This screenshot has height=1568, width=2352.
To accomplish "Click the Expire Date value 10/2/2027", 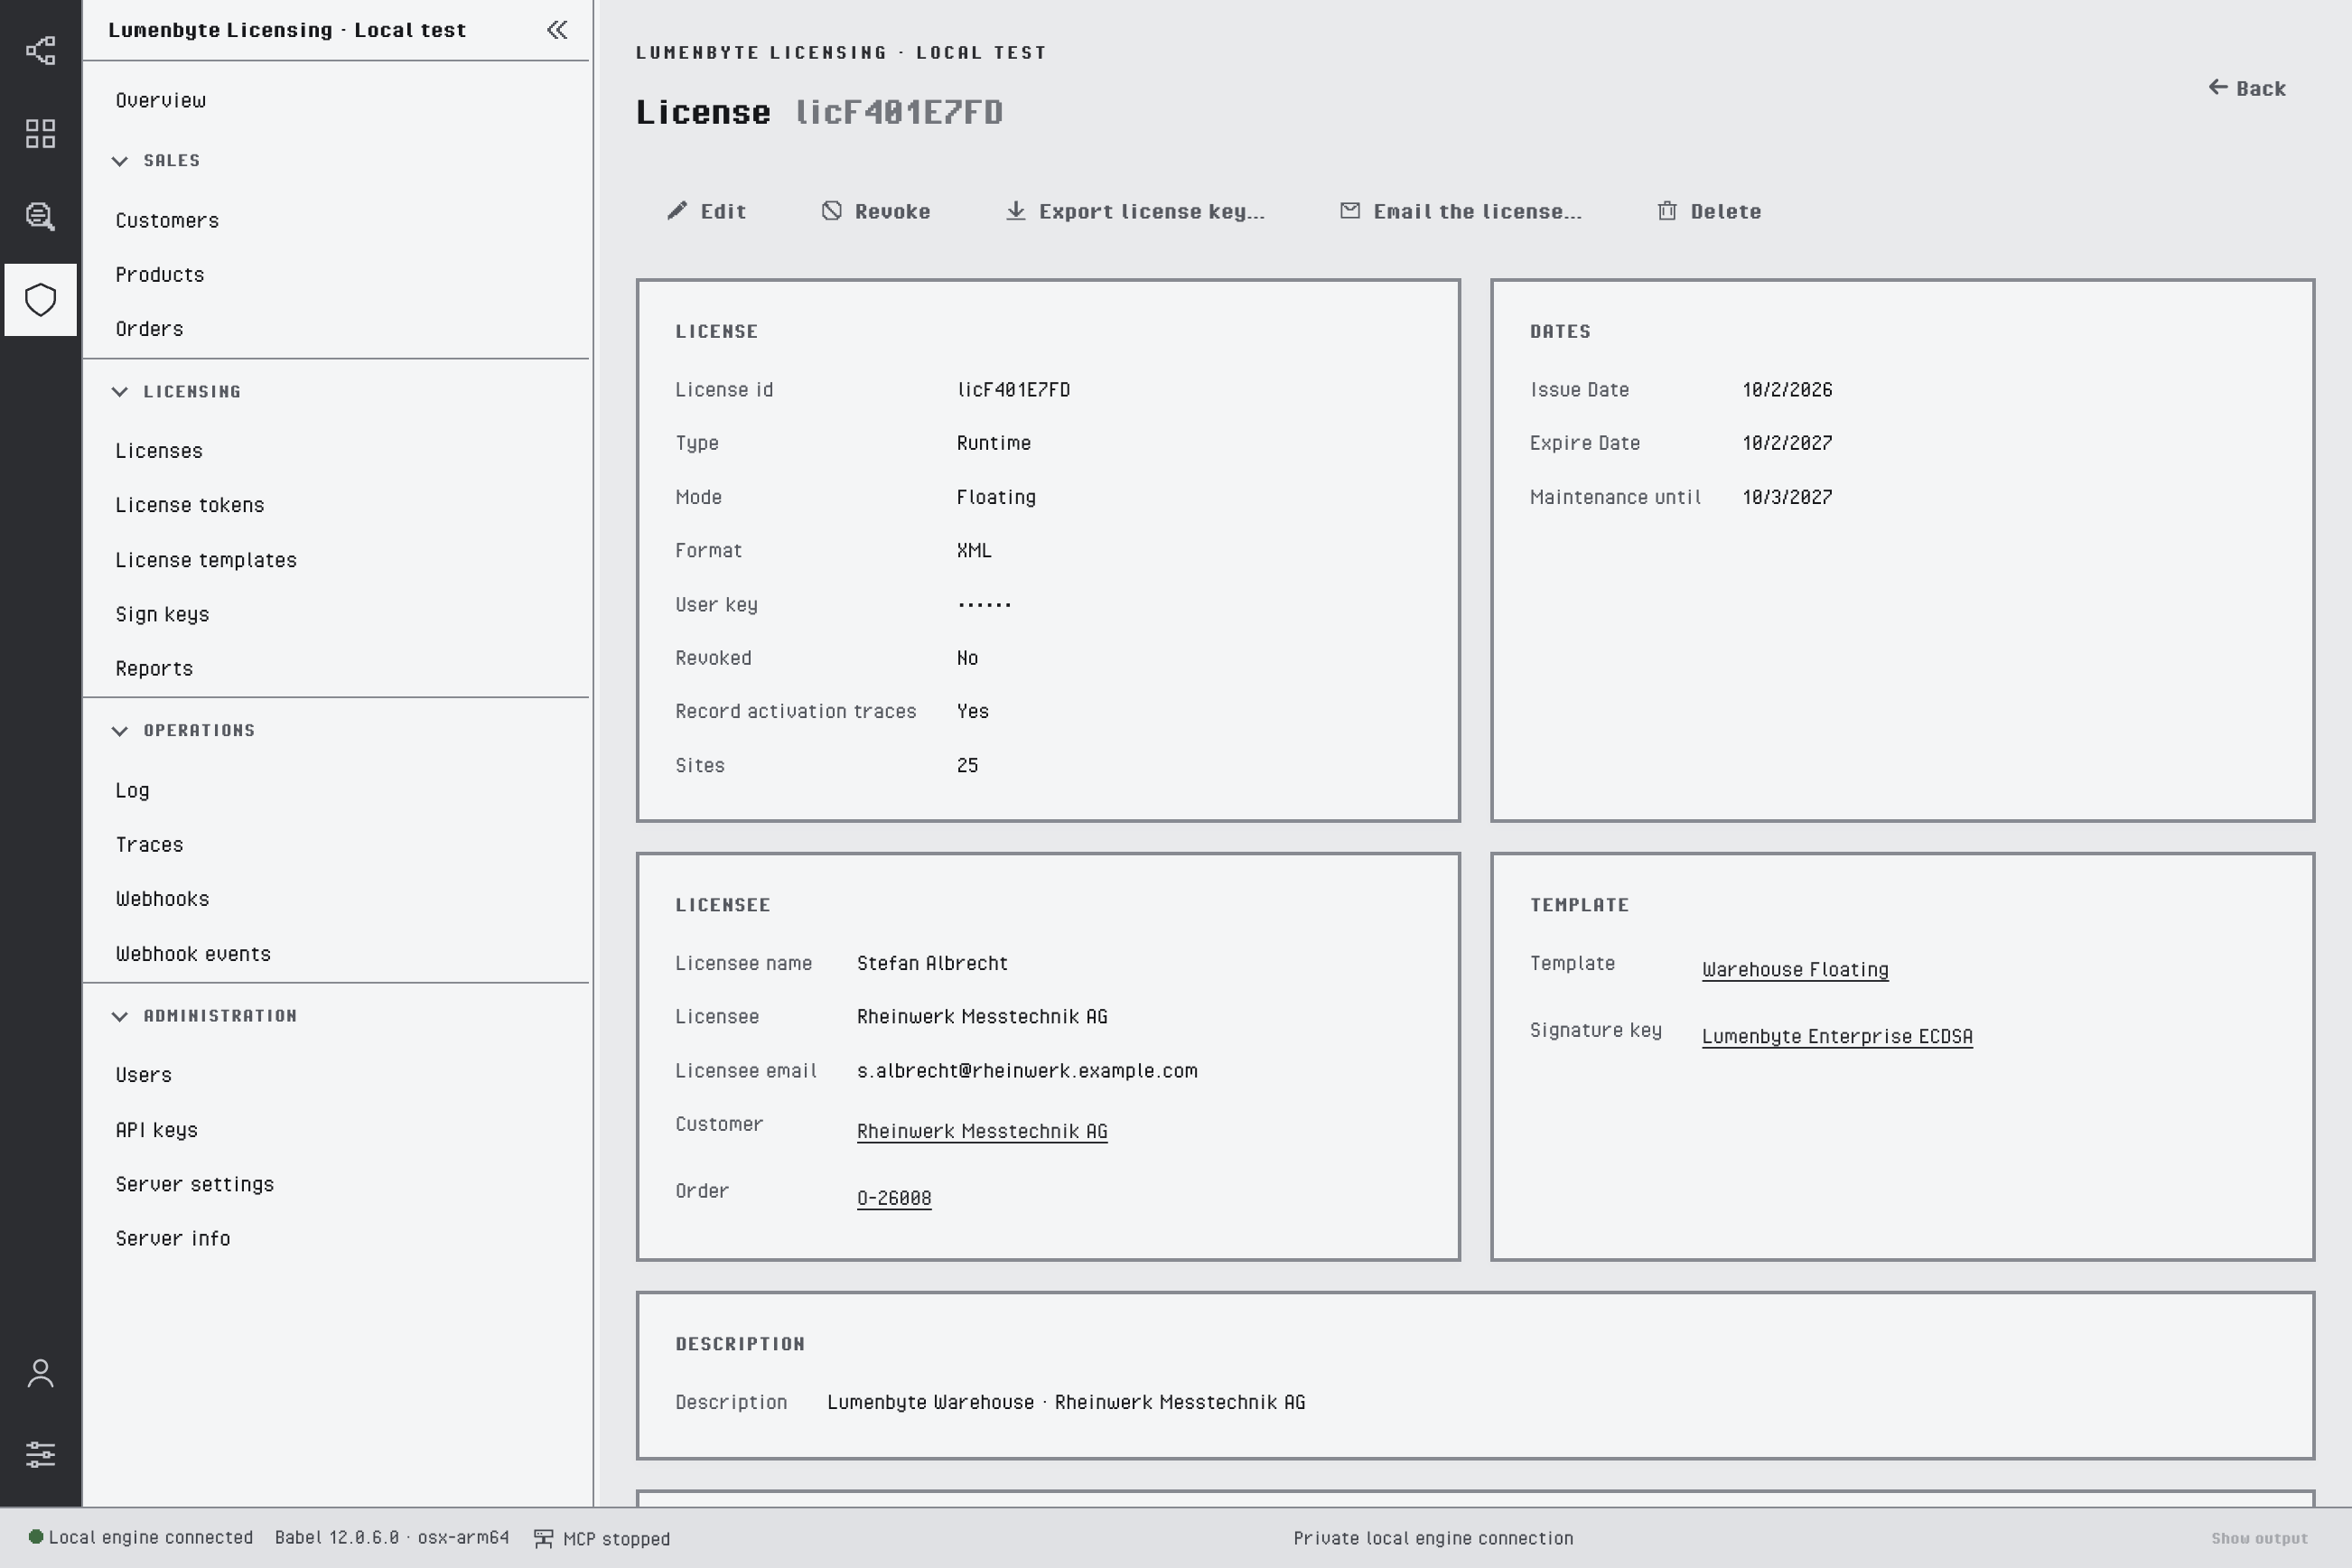I will point(1787,443).
